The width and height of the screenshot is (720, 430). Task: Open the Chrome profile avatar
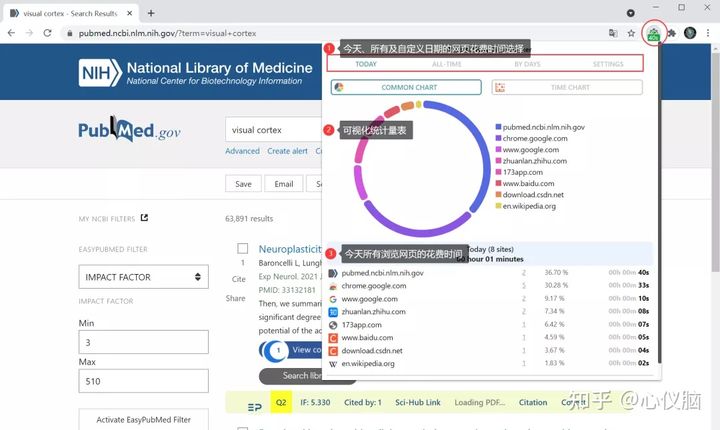690,33
